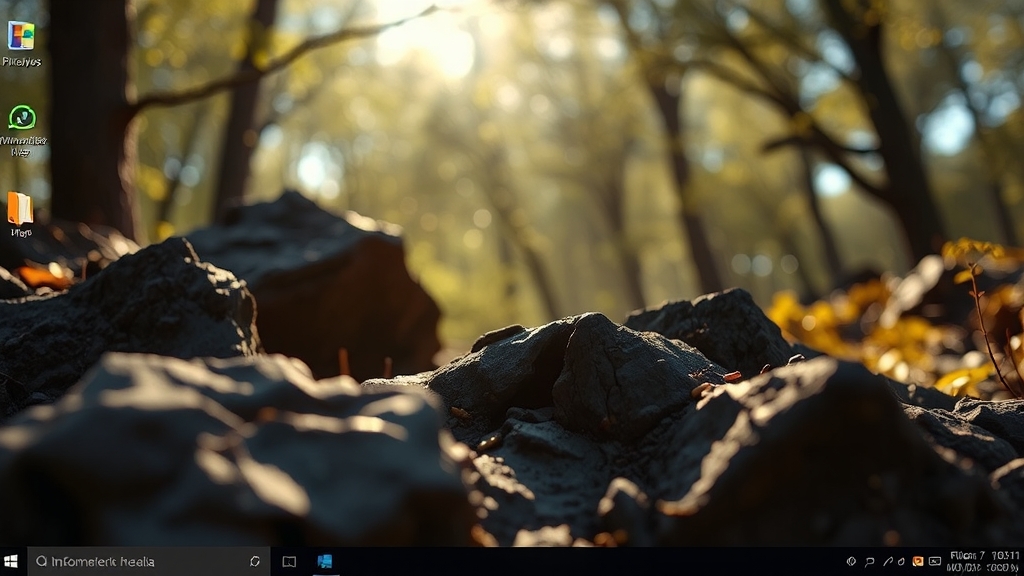Open the touch keyboard tray icon
The width and height of the screenshot is (1024, 576).
(934, 561)
